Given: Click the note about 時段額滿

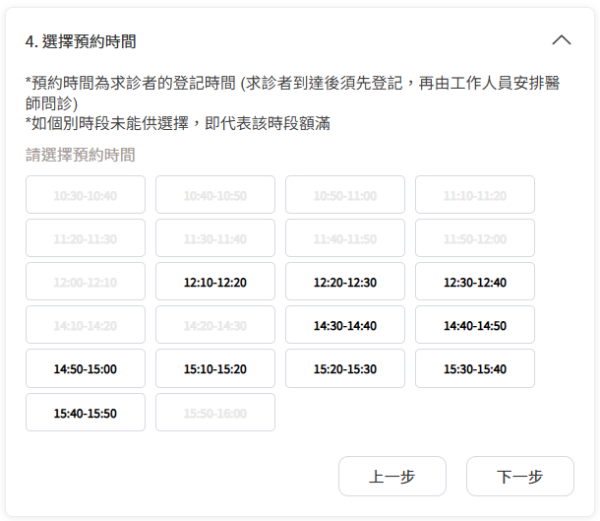Looking at the screenshot, I should point(178,123).
